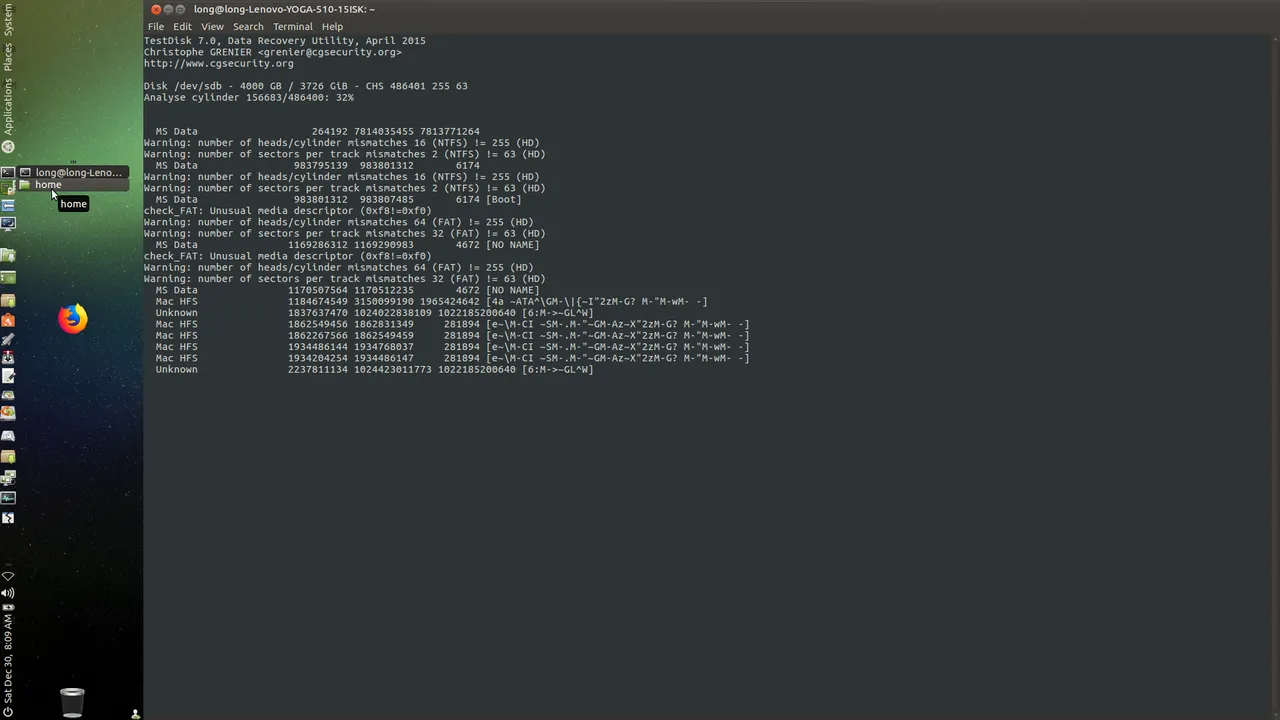Click the Analyse cylinder 156683/486400: 32% line
Image resolution: width=1280 pixels, height=720 pixels.
tap(248, 97)
